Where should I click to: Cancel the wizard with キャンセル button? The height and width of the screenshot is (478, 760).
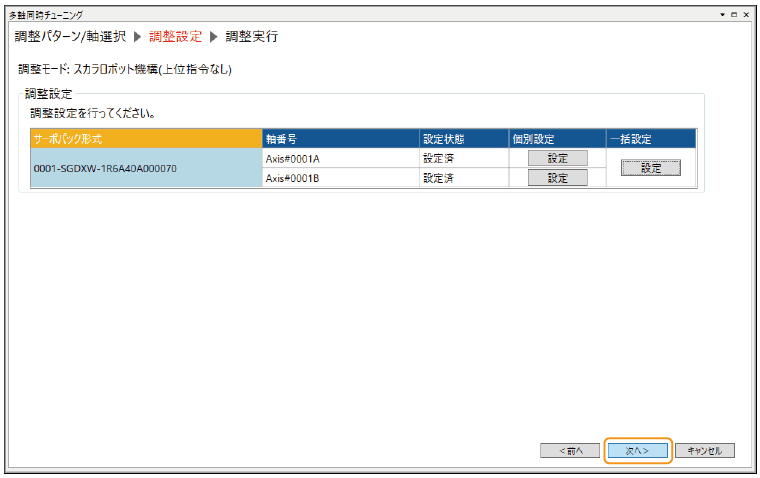click(x=705, y=451)
